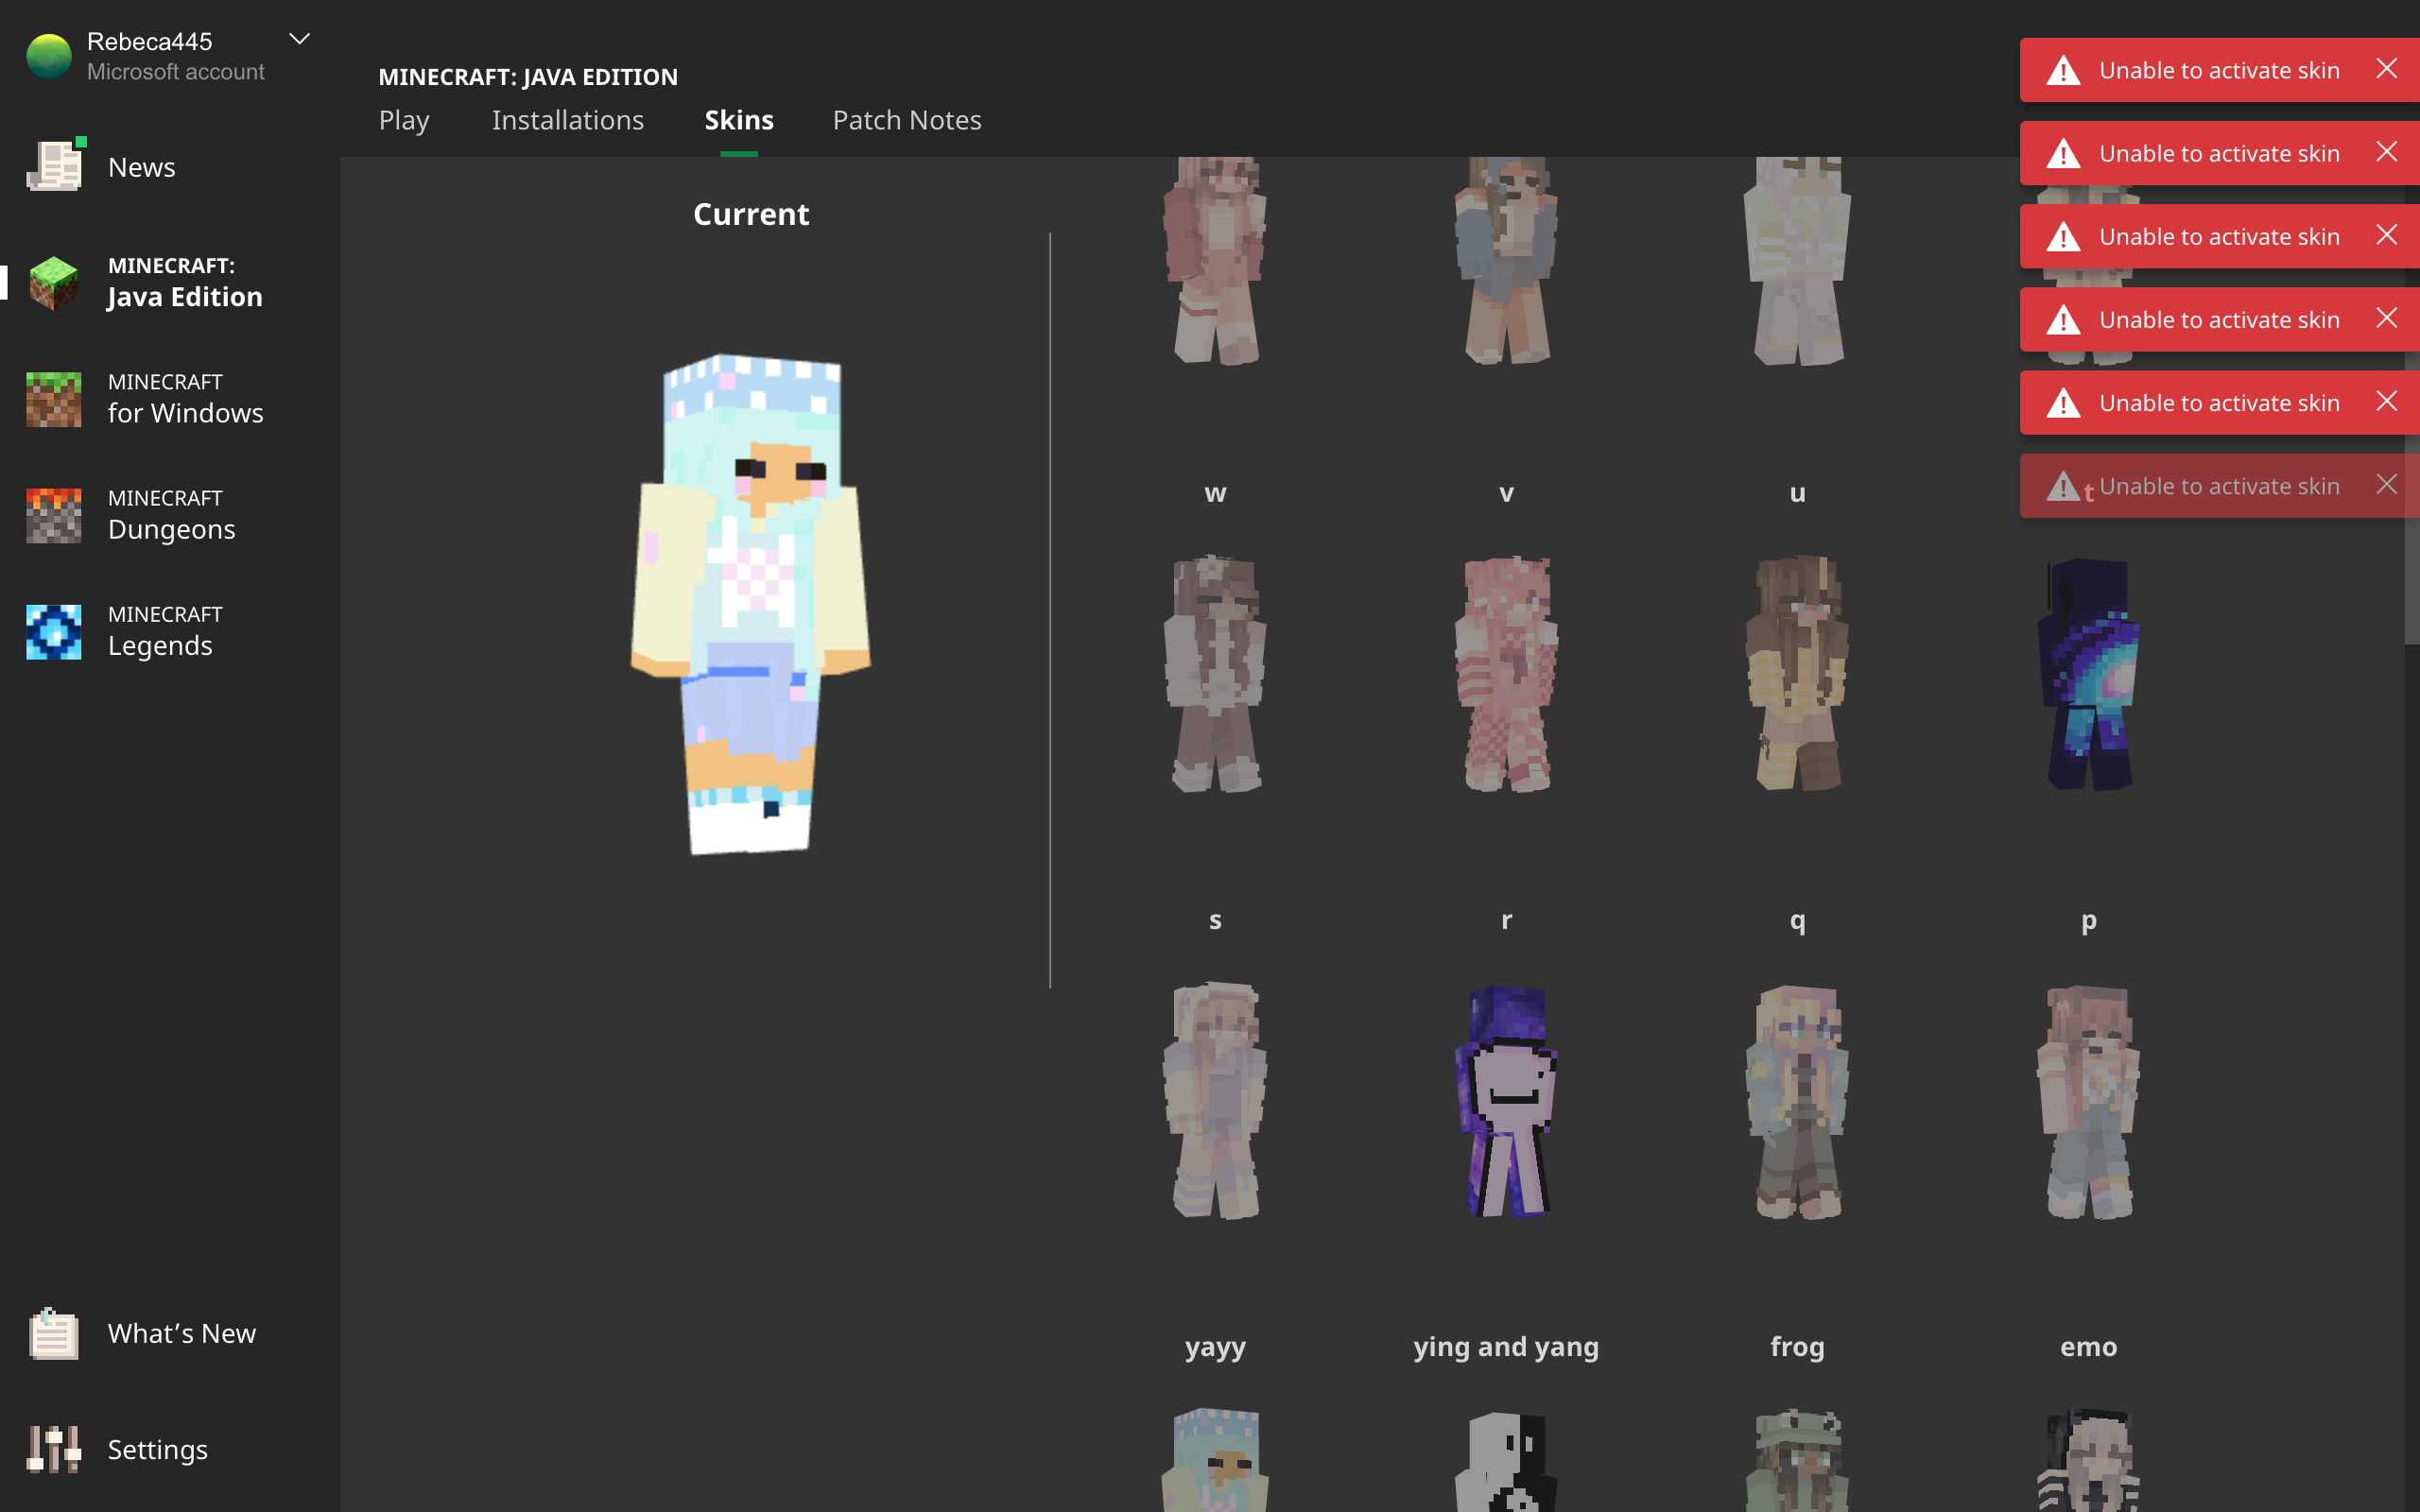The image size is (2420, 1512).
Task: Open Minecraft Dungeons icon
Action: (54, 514)
